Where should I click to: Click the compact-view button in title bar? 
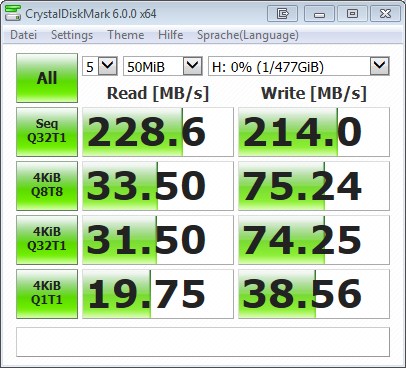click(x=282, y=14)
